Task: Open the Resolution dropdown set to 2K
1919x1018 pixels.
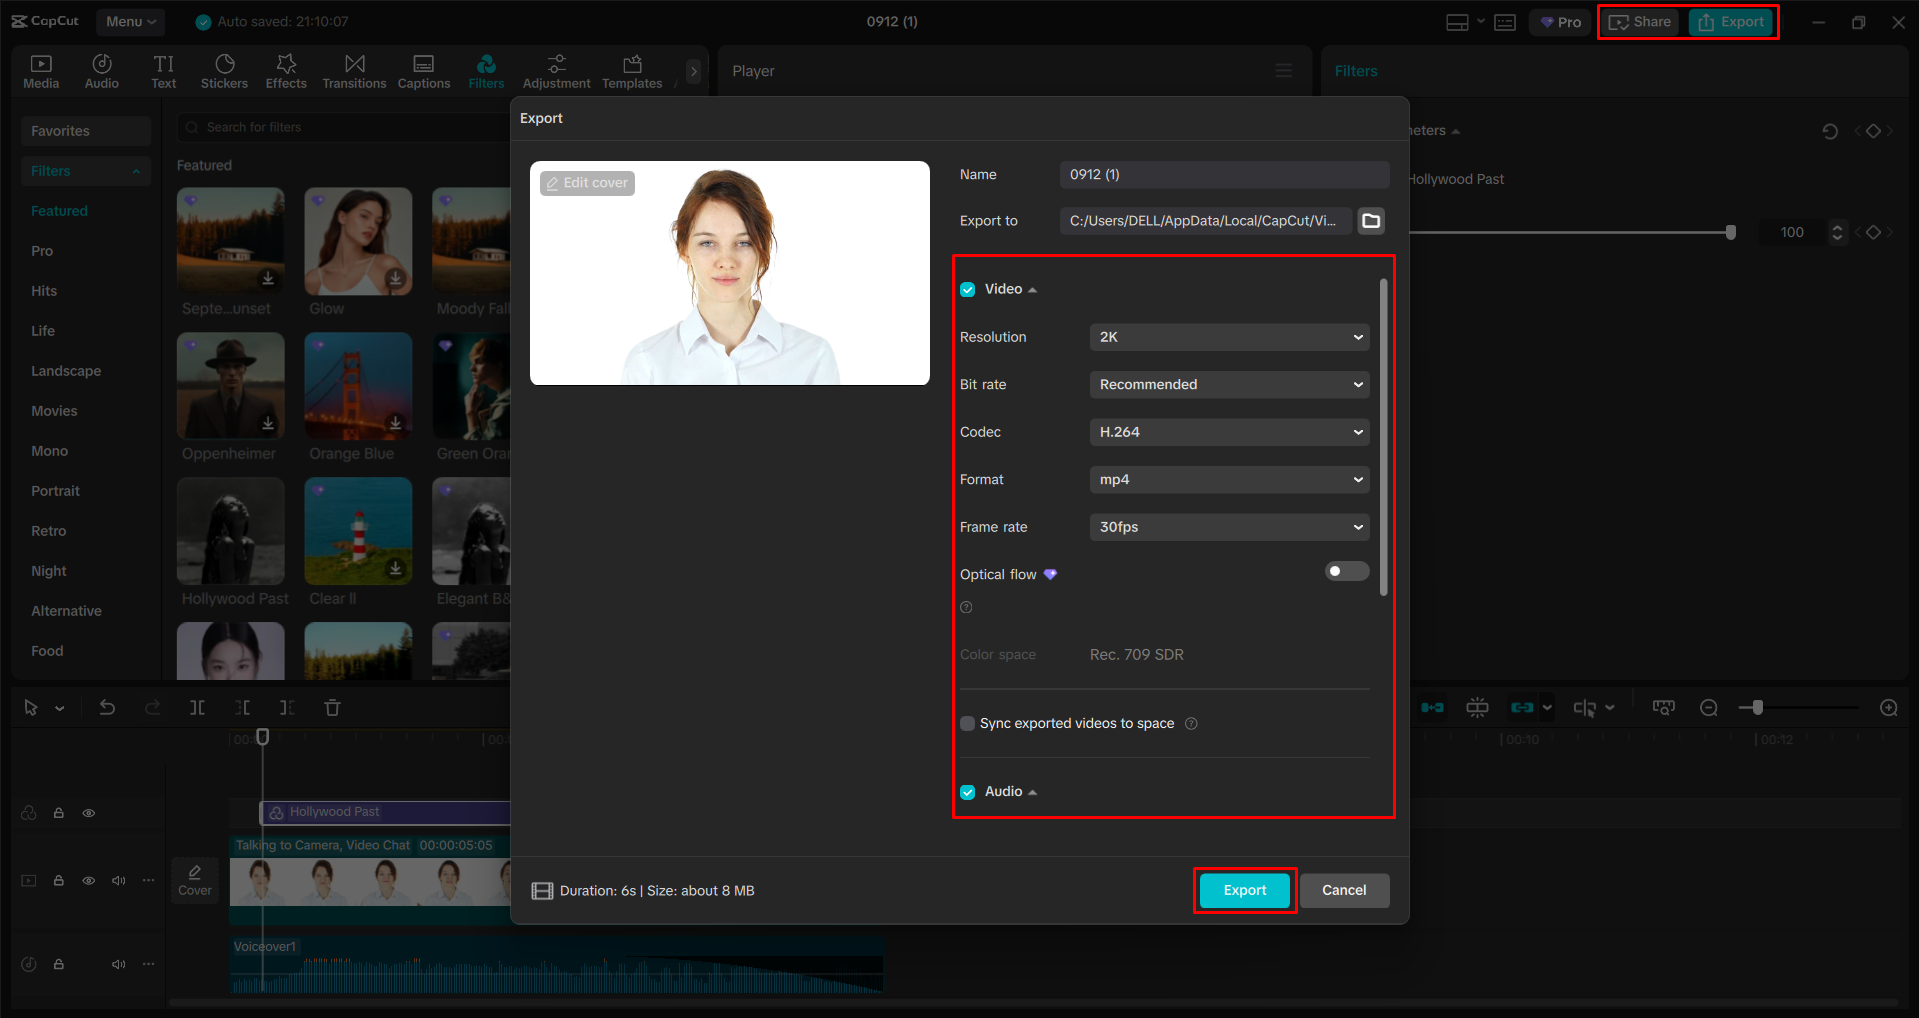Action: [1228, 337]
